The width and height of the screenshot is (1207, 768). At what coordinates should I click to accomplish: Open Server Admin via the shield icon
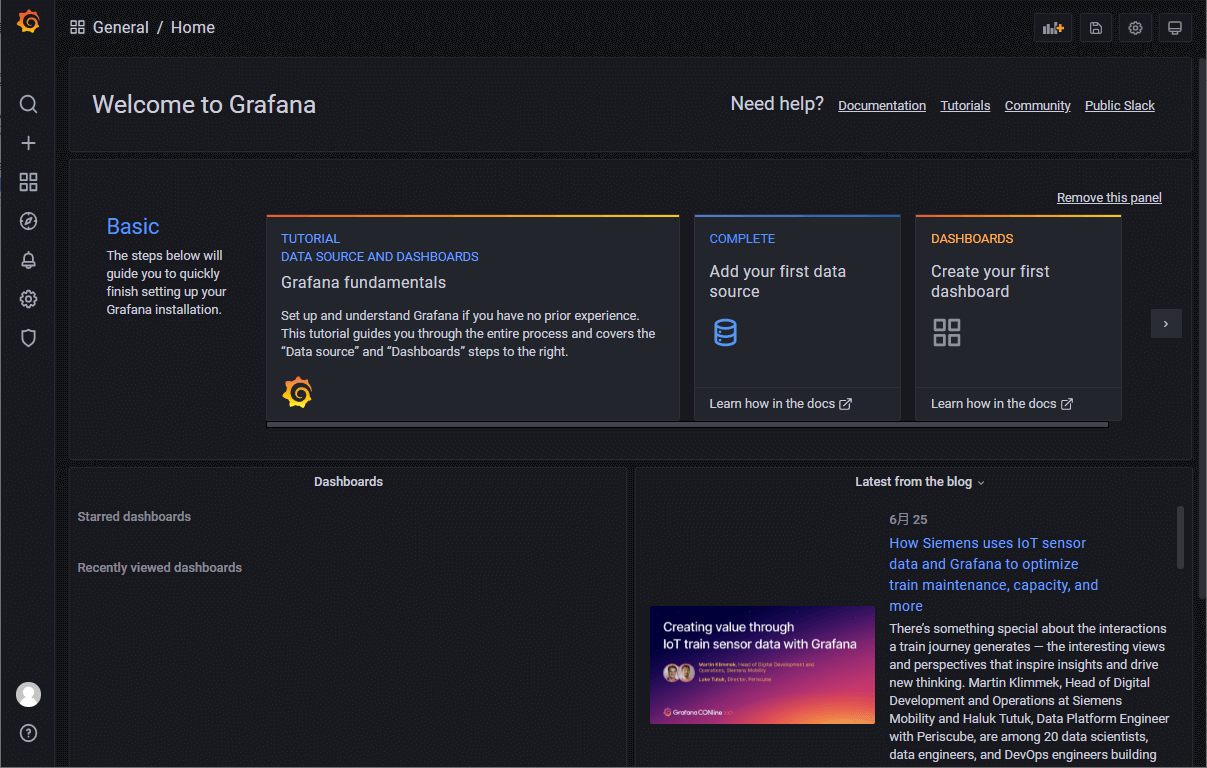click(x=29, y=338)
